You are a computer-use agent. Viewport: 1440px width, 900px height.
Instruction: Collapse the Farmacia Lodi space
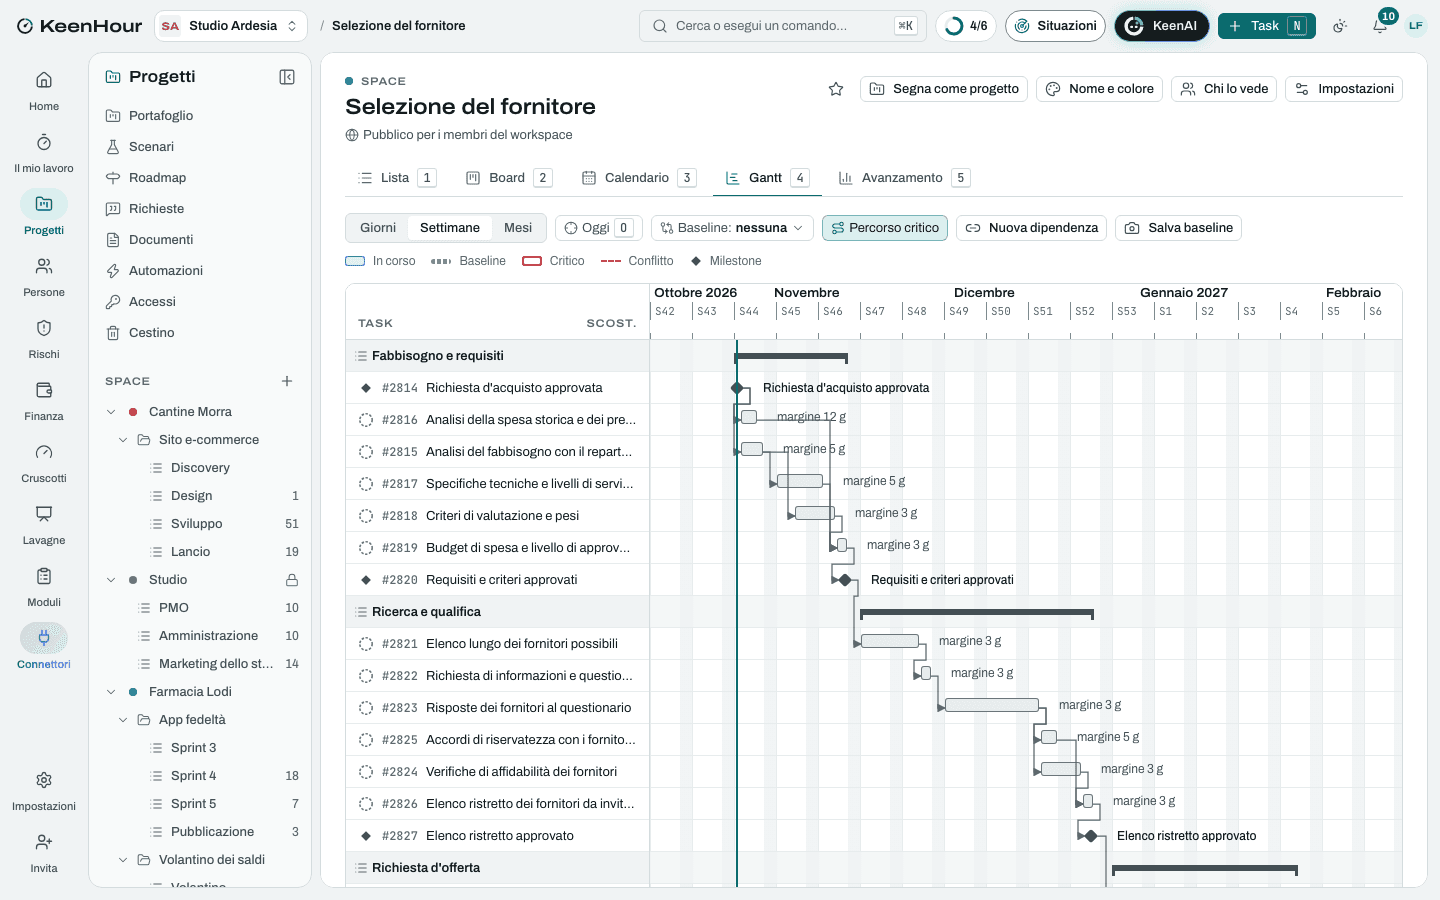click(111, 692)
